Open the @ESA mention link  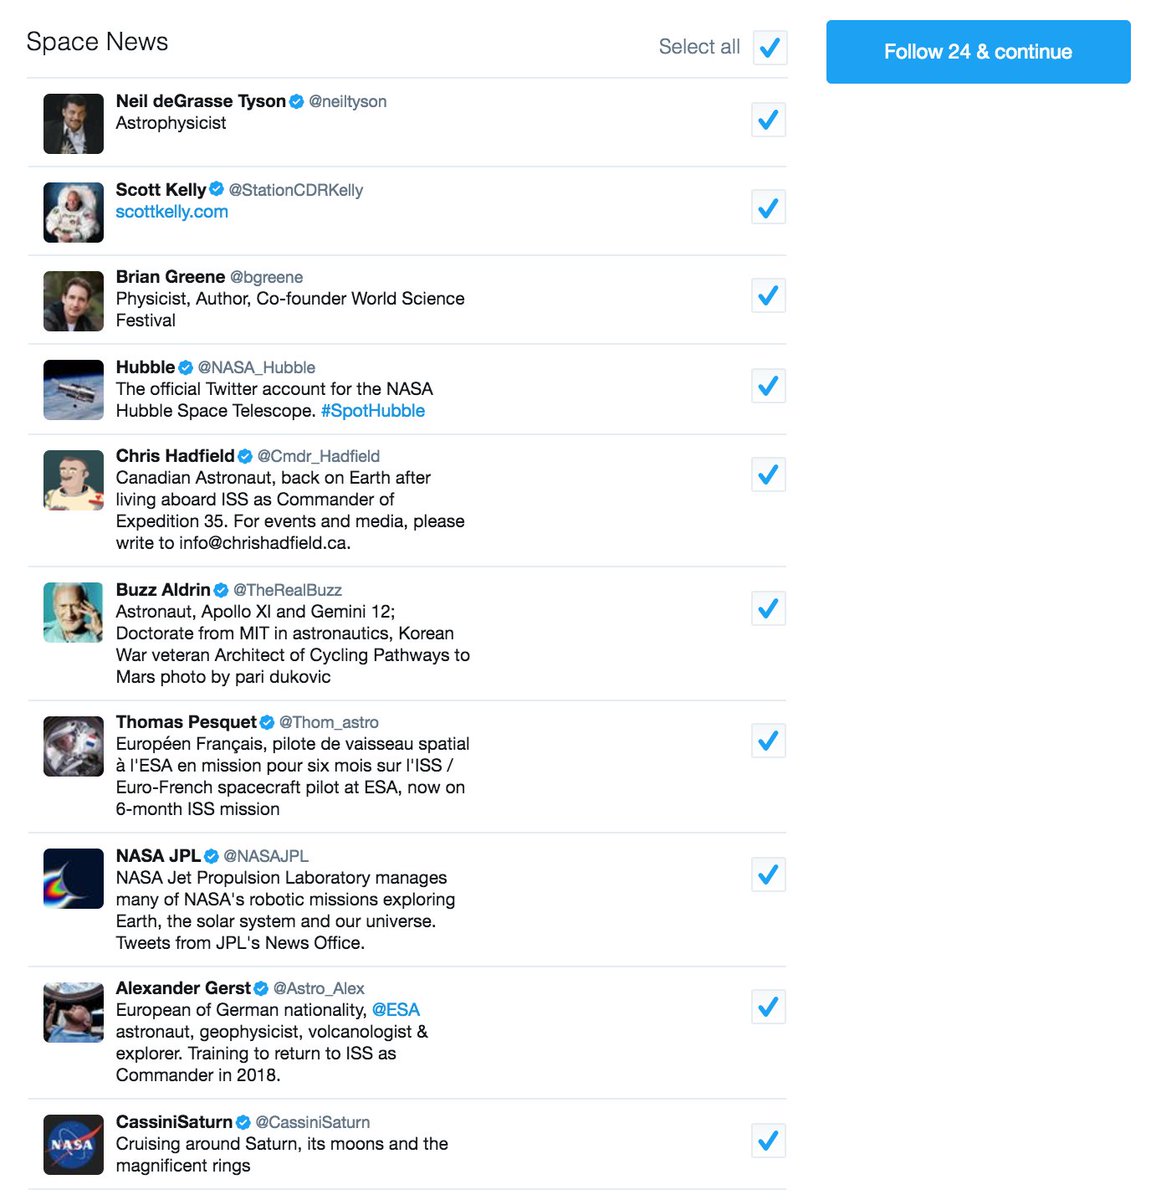(396, 1010)
